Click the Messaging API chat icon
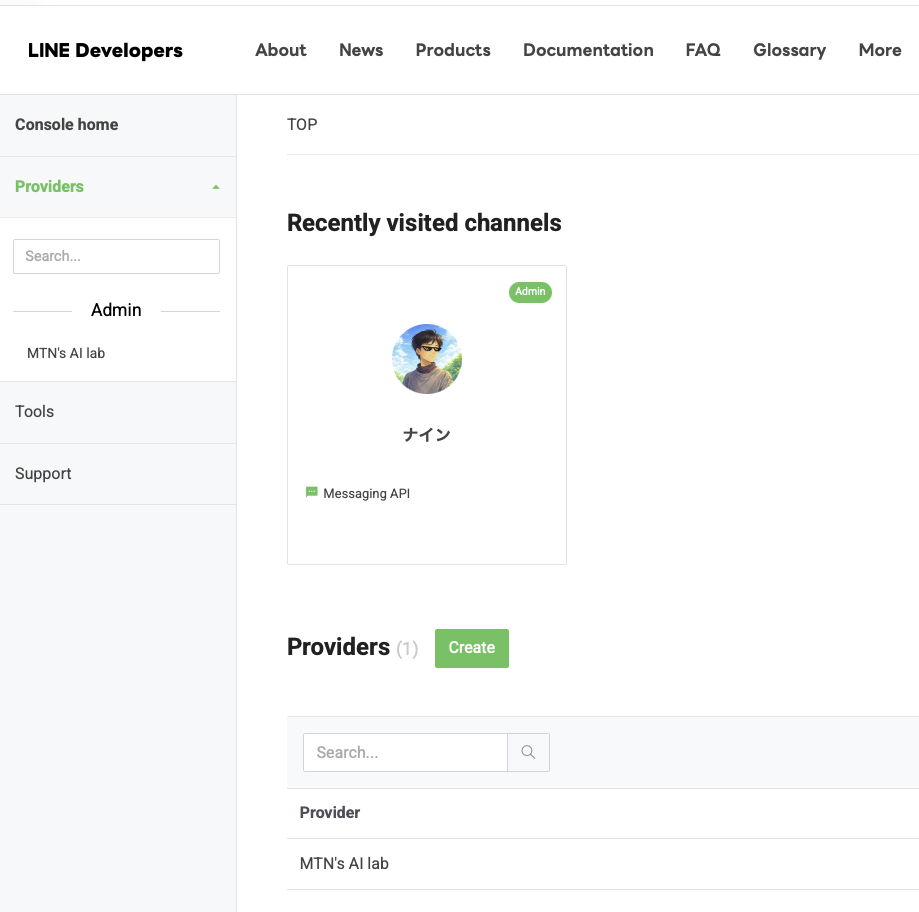Viewport: 919px width, 912px height. pos(312,492)
